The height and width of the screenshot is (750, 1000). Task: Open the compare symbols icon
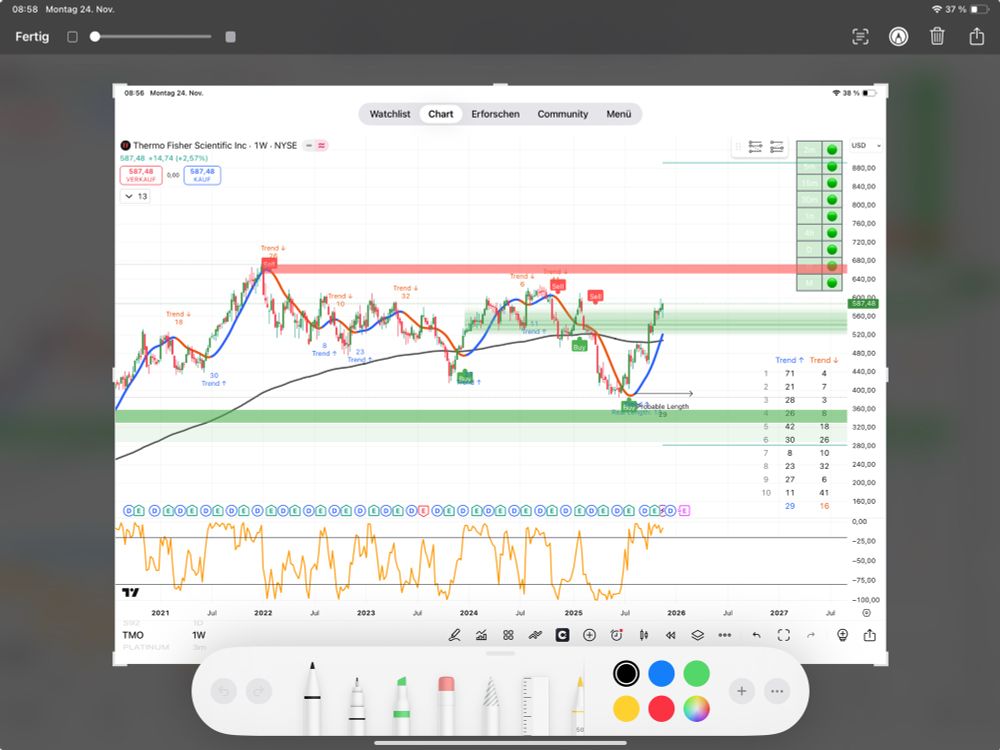click(535, 635)
